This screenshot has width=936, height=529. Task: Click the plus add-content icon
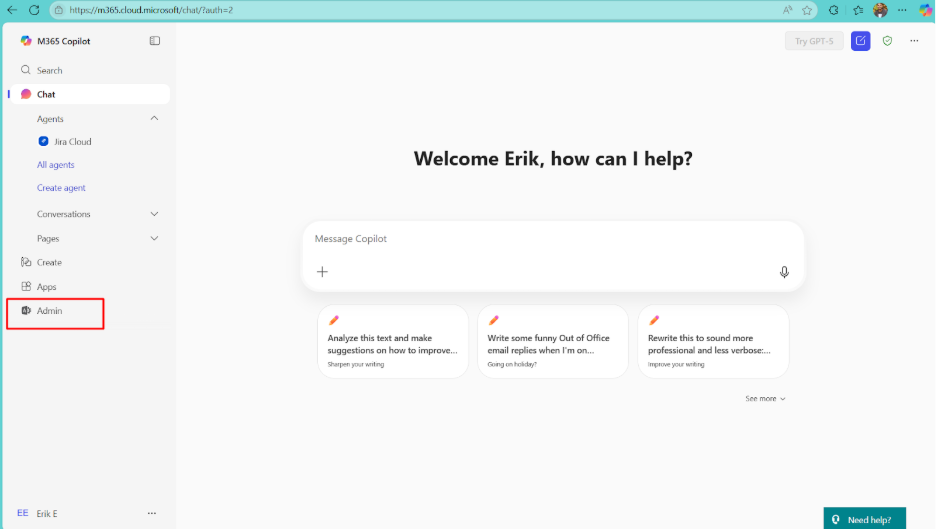tap(322, 272)
